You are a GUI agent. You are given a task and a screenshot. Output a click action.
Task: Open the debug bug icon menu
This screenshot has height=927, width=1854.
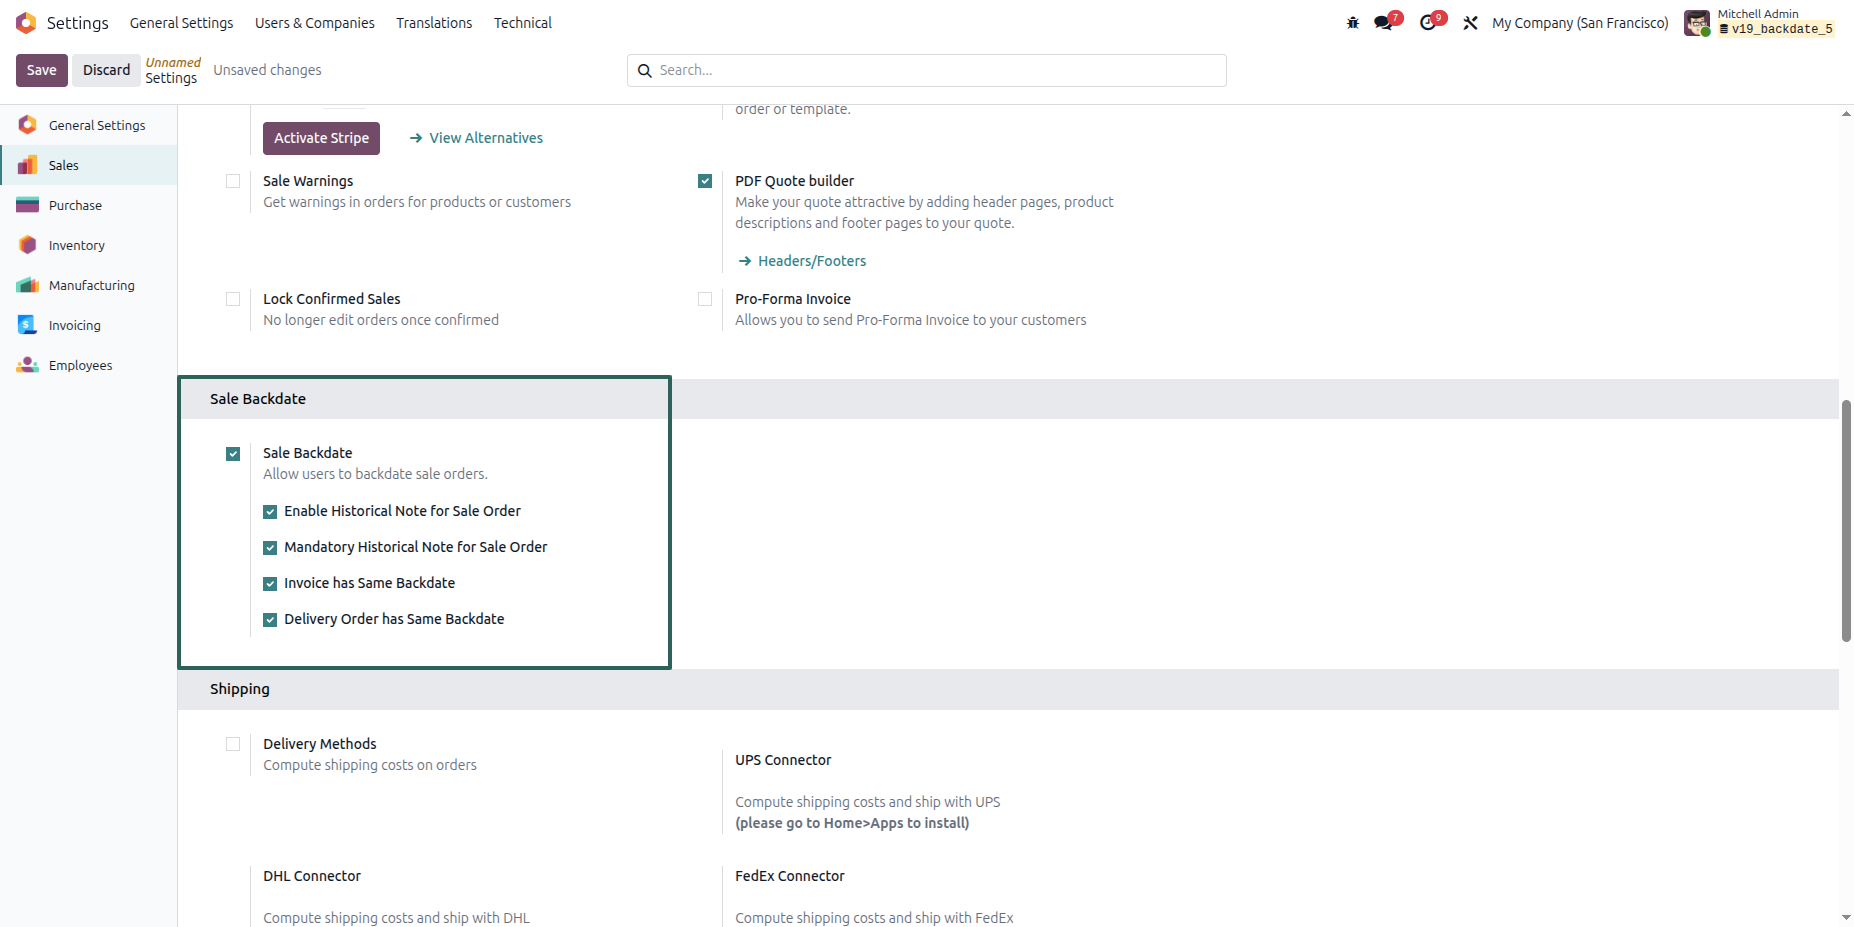pos(1353,23)
